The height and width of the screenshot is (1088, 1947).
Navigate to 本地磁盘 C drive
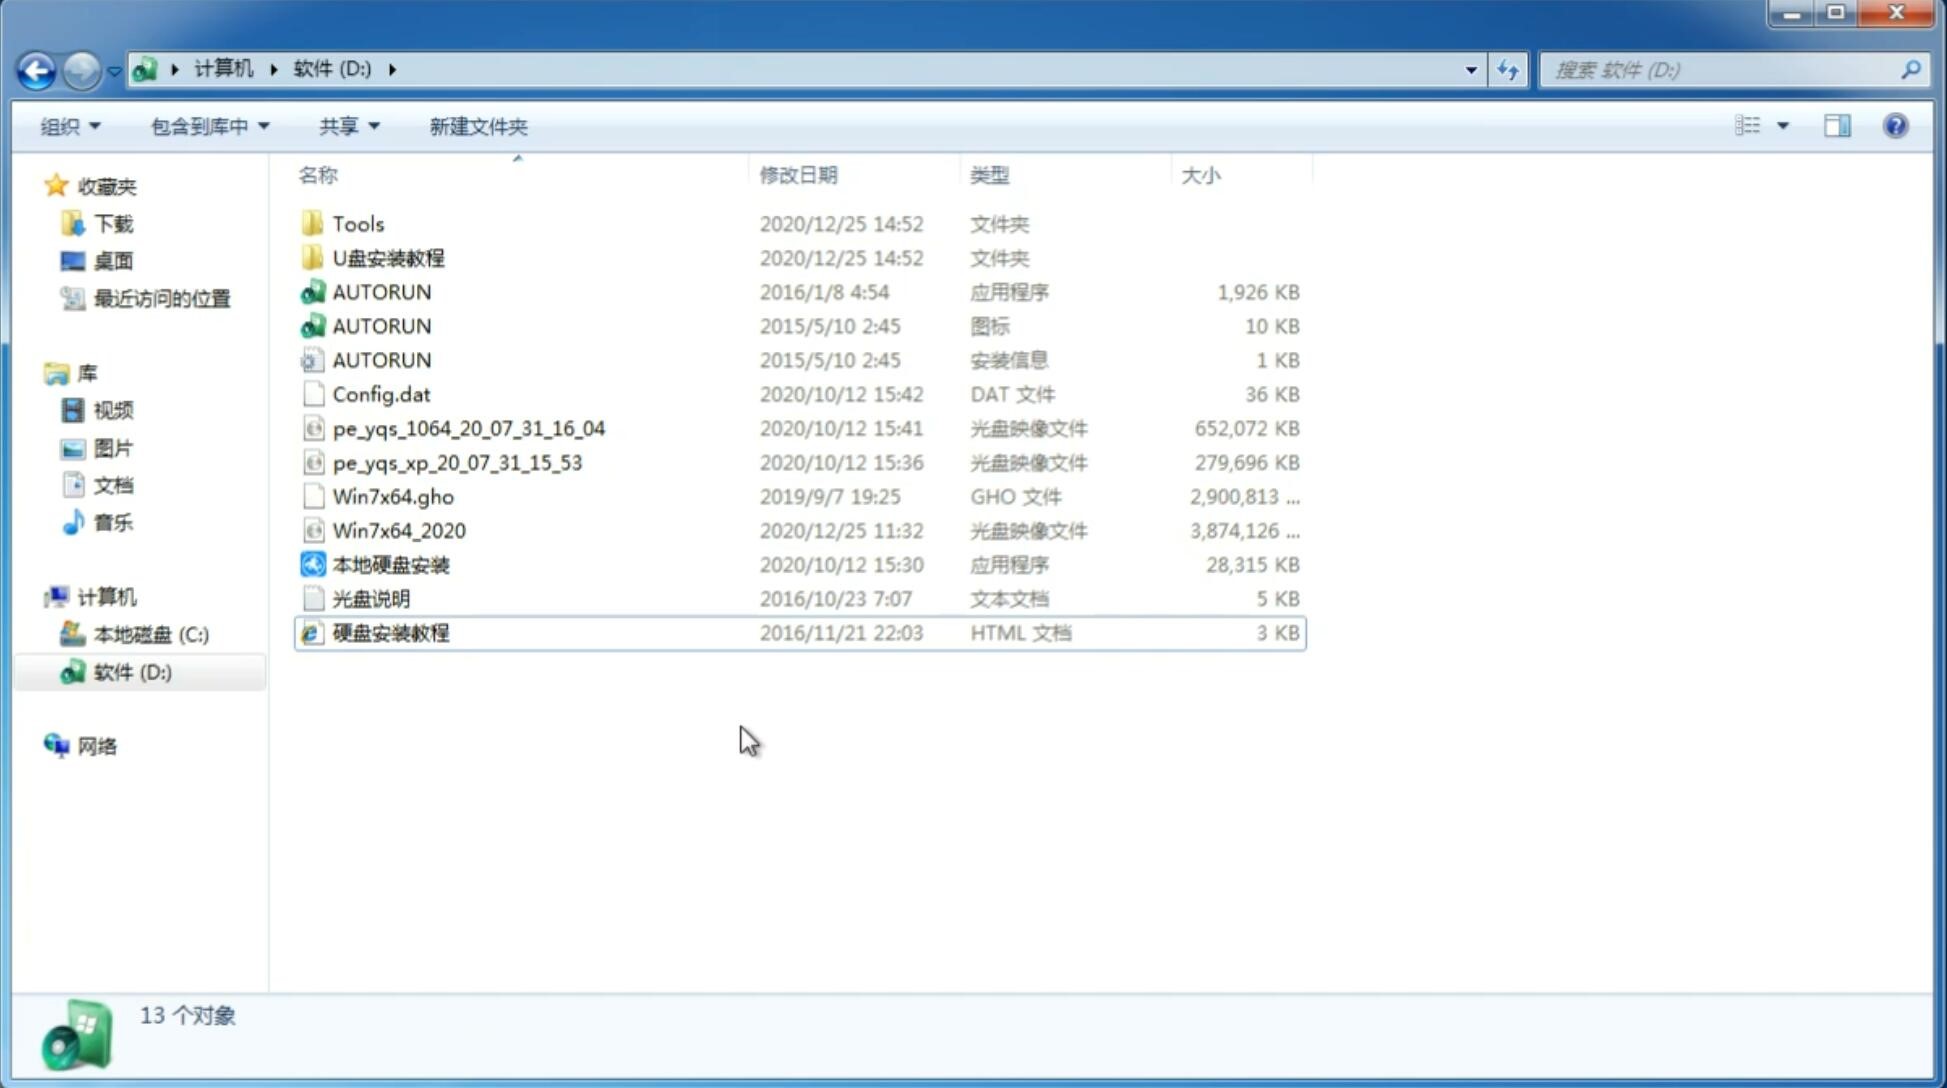pos(150,634)
